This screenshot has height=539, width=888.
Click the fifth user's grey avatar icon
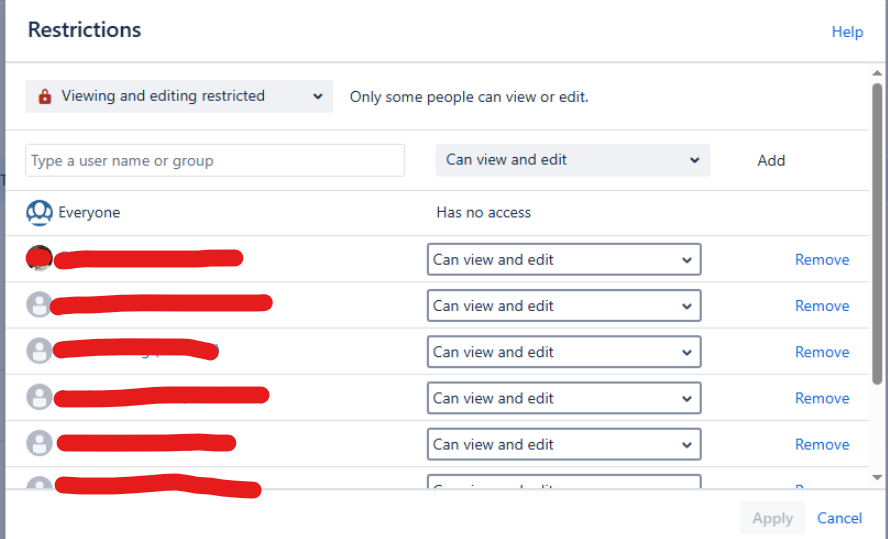tap(39, 443)
